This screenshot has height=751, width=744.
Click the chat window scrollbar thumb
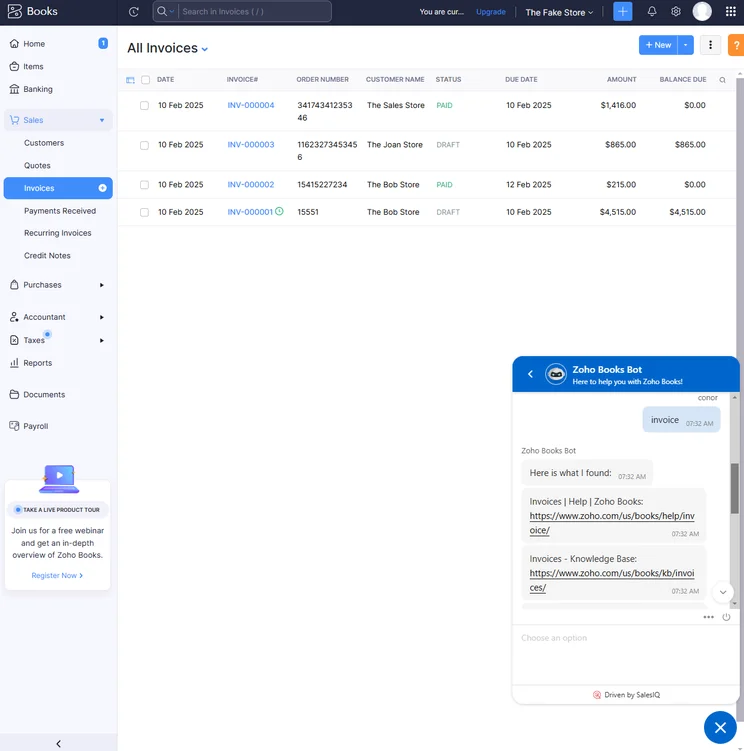pyautogui.click(x=734, y=488)
